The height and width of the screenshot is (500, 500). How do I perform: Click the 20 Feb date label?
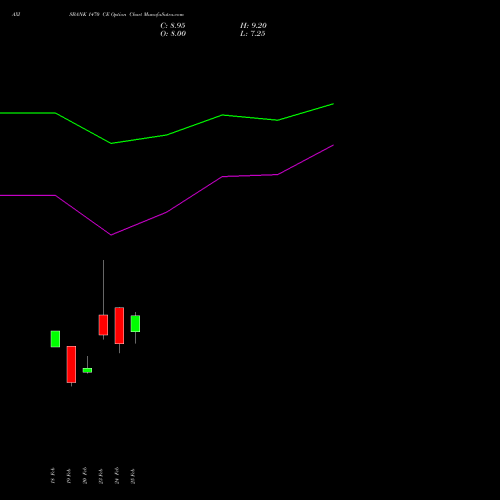85,476
